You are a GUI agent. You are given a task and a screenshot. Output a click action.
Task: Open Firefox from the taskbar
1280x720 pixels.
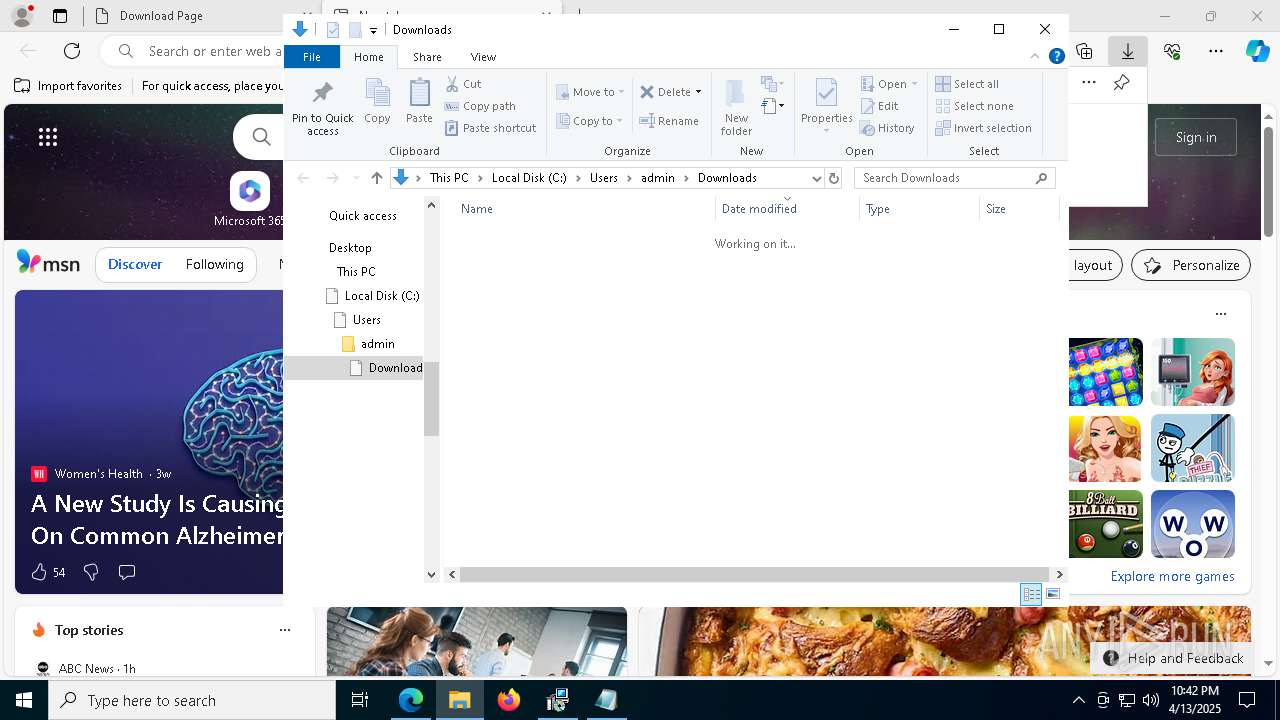click(x=508, y=700)
